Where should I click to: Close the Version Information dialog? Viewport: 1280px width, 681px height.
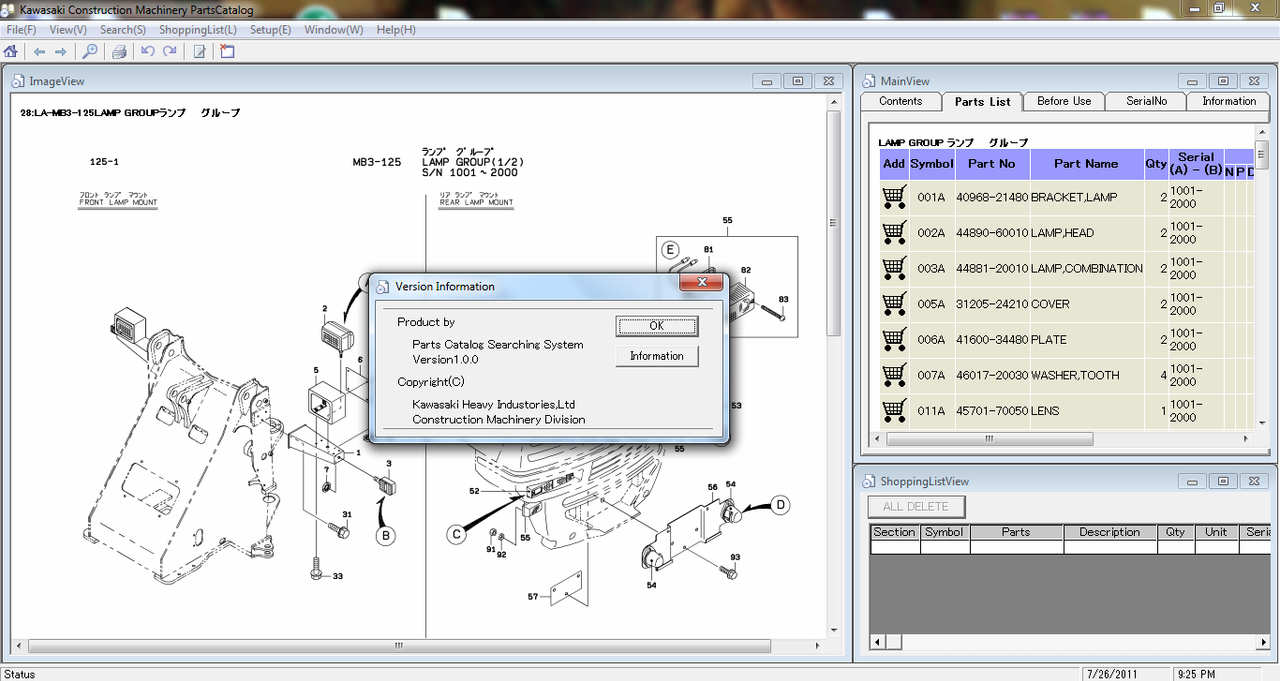(702, 284)
